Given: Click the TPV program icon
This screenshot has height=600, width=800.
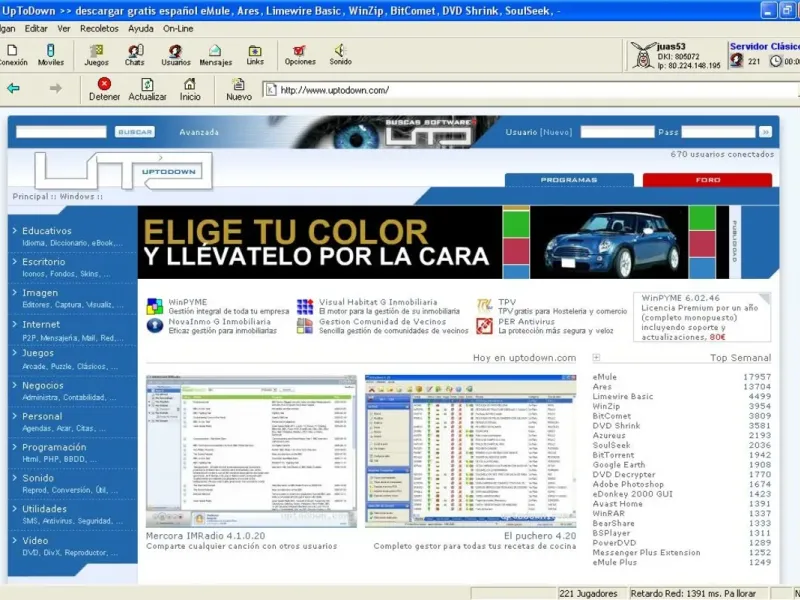Looking at the screenshot, I should (484, 305).
